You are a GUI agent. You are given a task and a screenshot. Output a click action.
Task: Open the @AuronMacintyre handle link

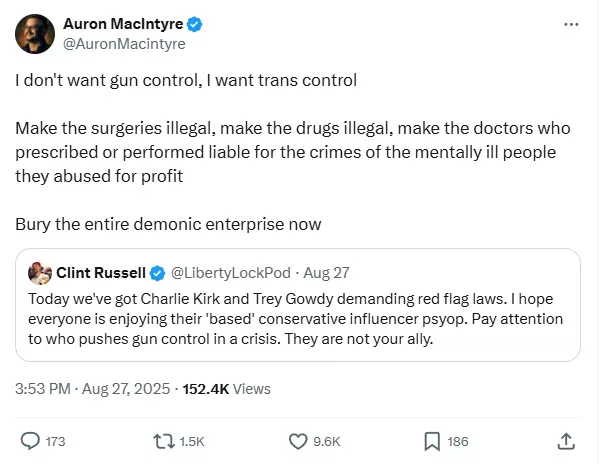124,44
